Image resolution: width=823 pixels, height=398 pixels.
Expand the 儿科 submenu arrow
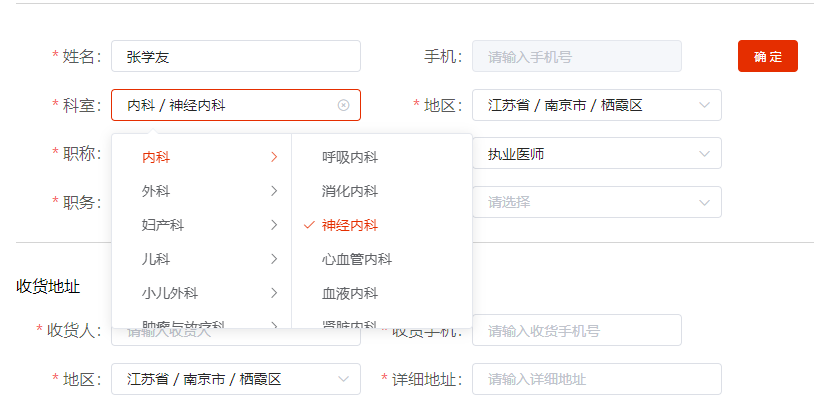click(273, 259)
